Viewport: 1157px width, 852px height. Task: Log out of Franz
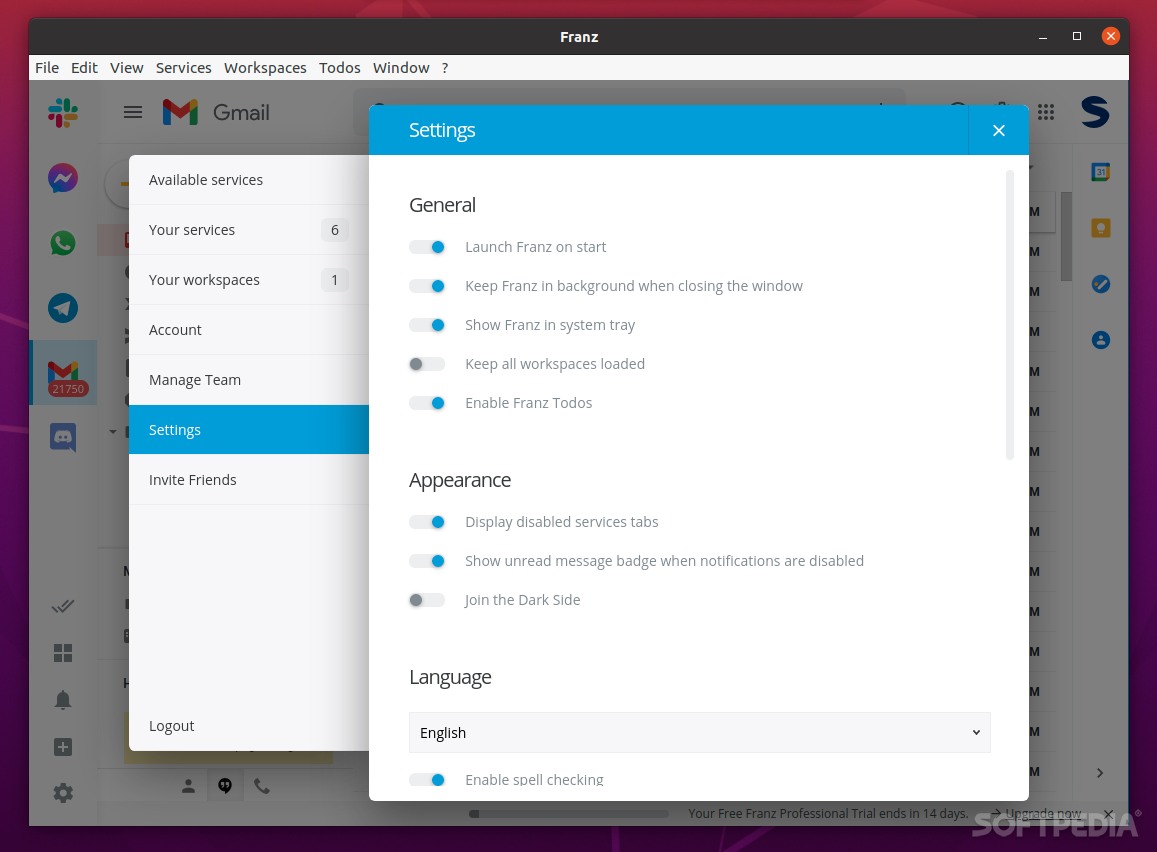pyautogui.click(x=171, y=725)
